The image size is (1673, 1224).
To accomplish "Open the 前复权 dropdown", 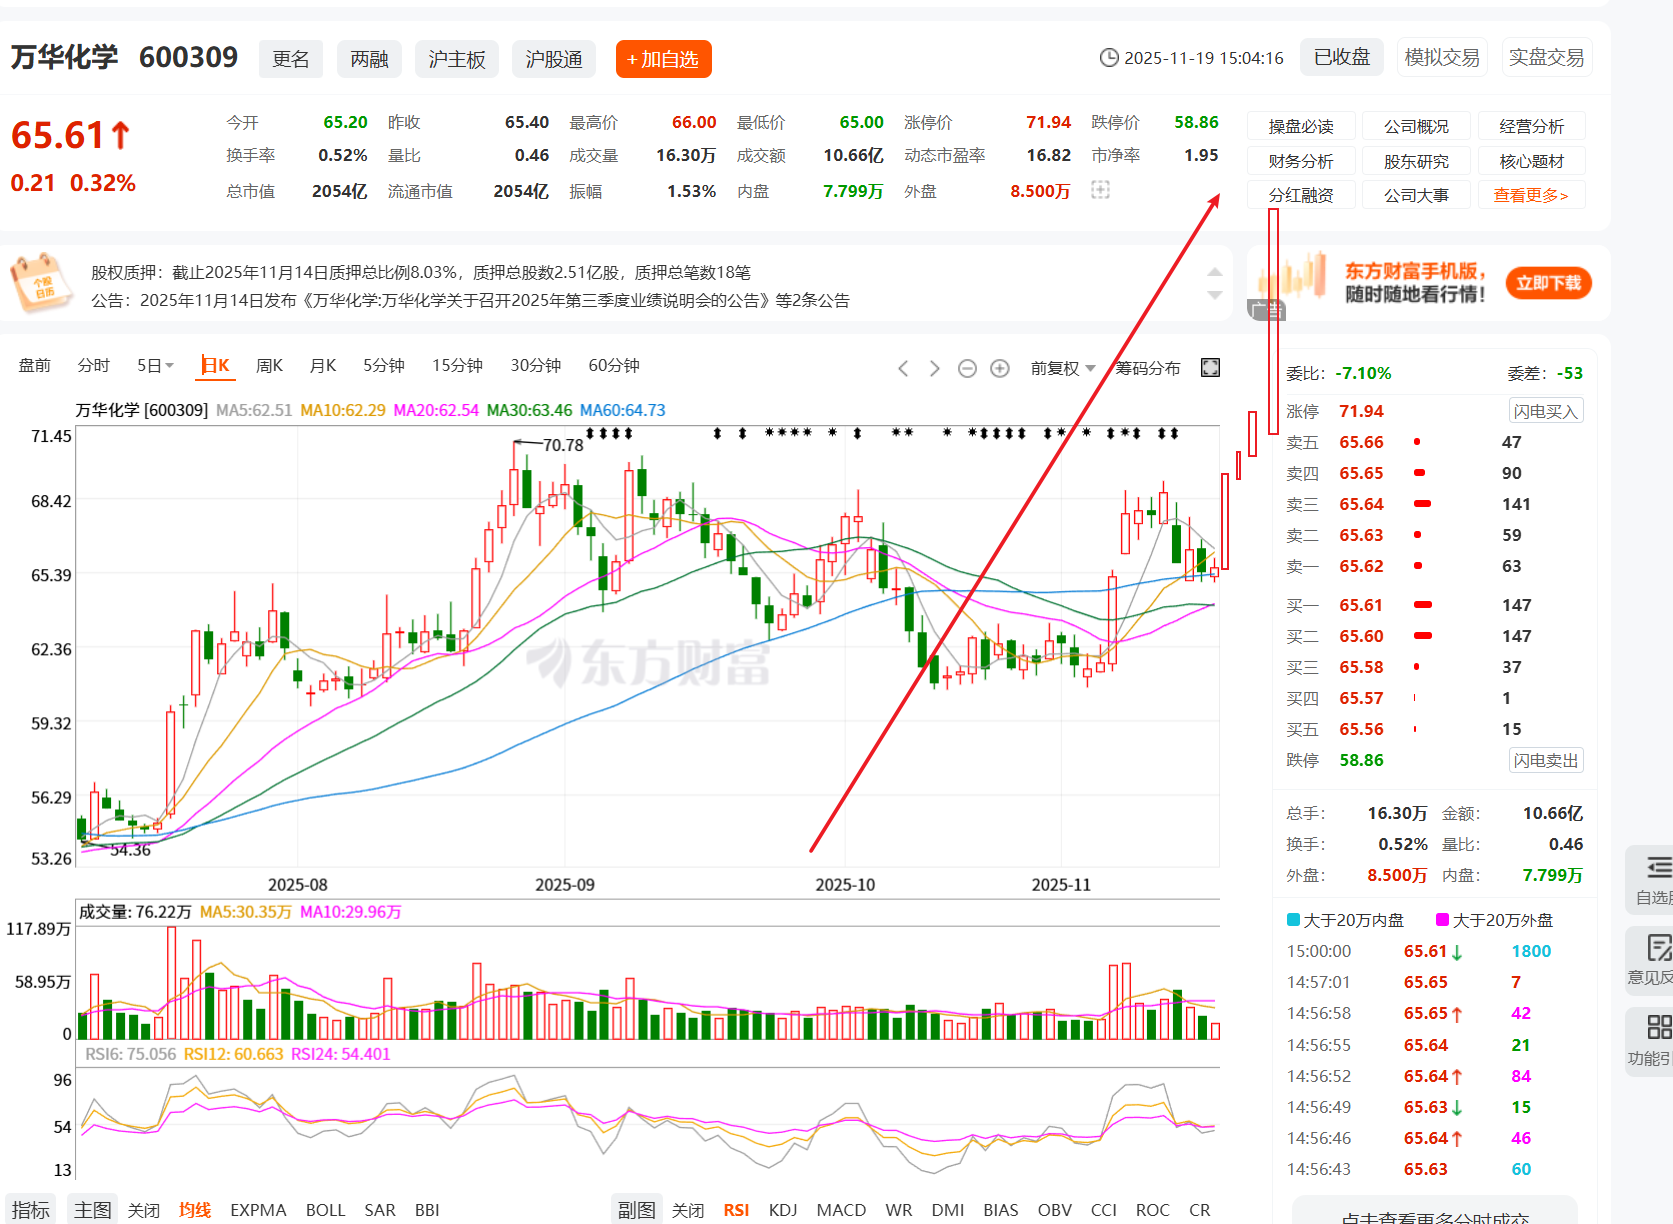I will [x=1063, y=368].
